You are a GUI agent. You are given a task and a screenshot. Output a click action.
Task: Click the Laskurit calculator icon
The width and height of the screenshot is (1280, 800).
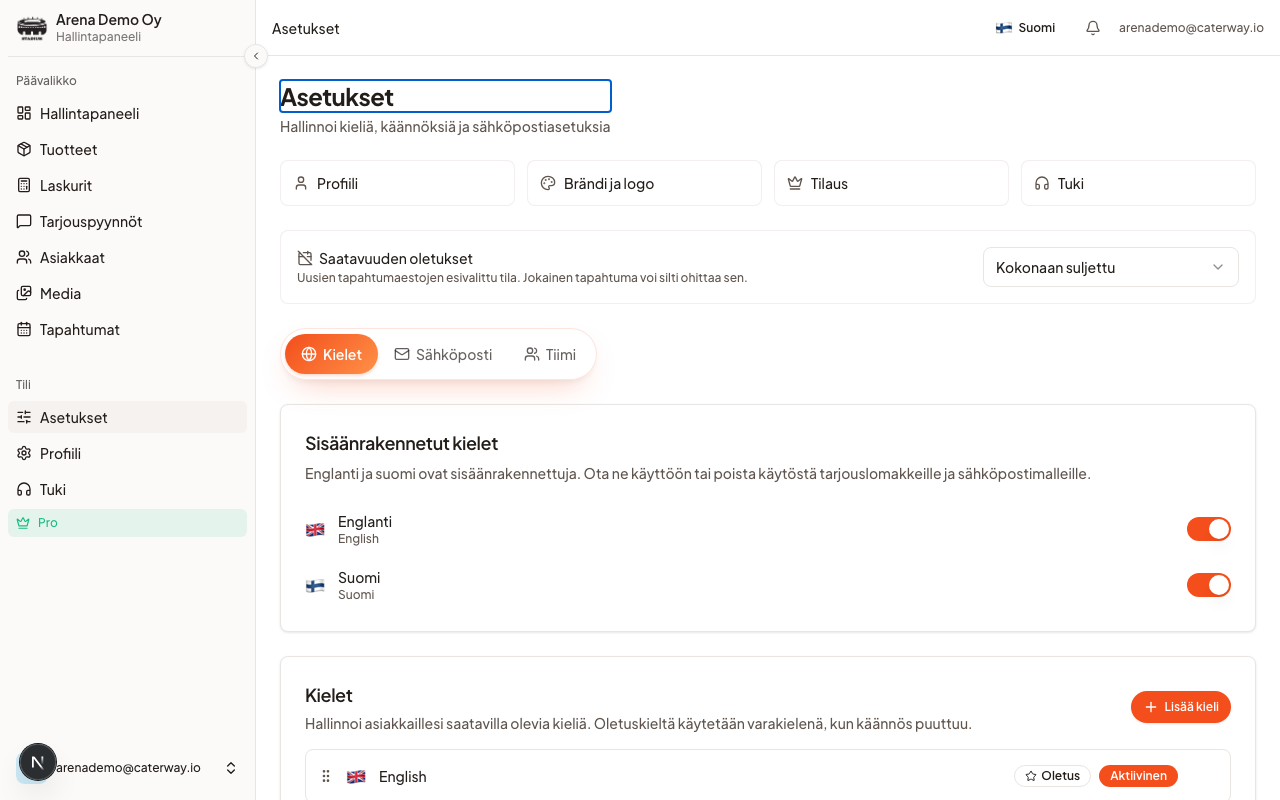click(x=24, y=186)
